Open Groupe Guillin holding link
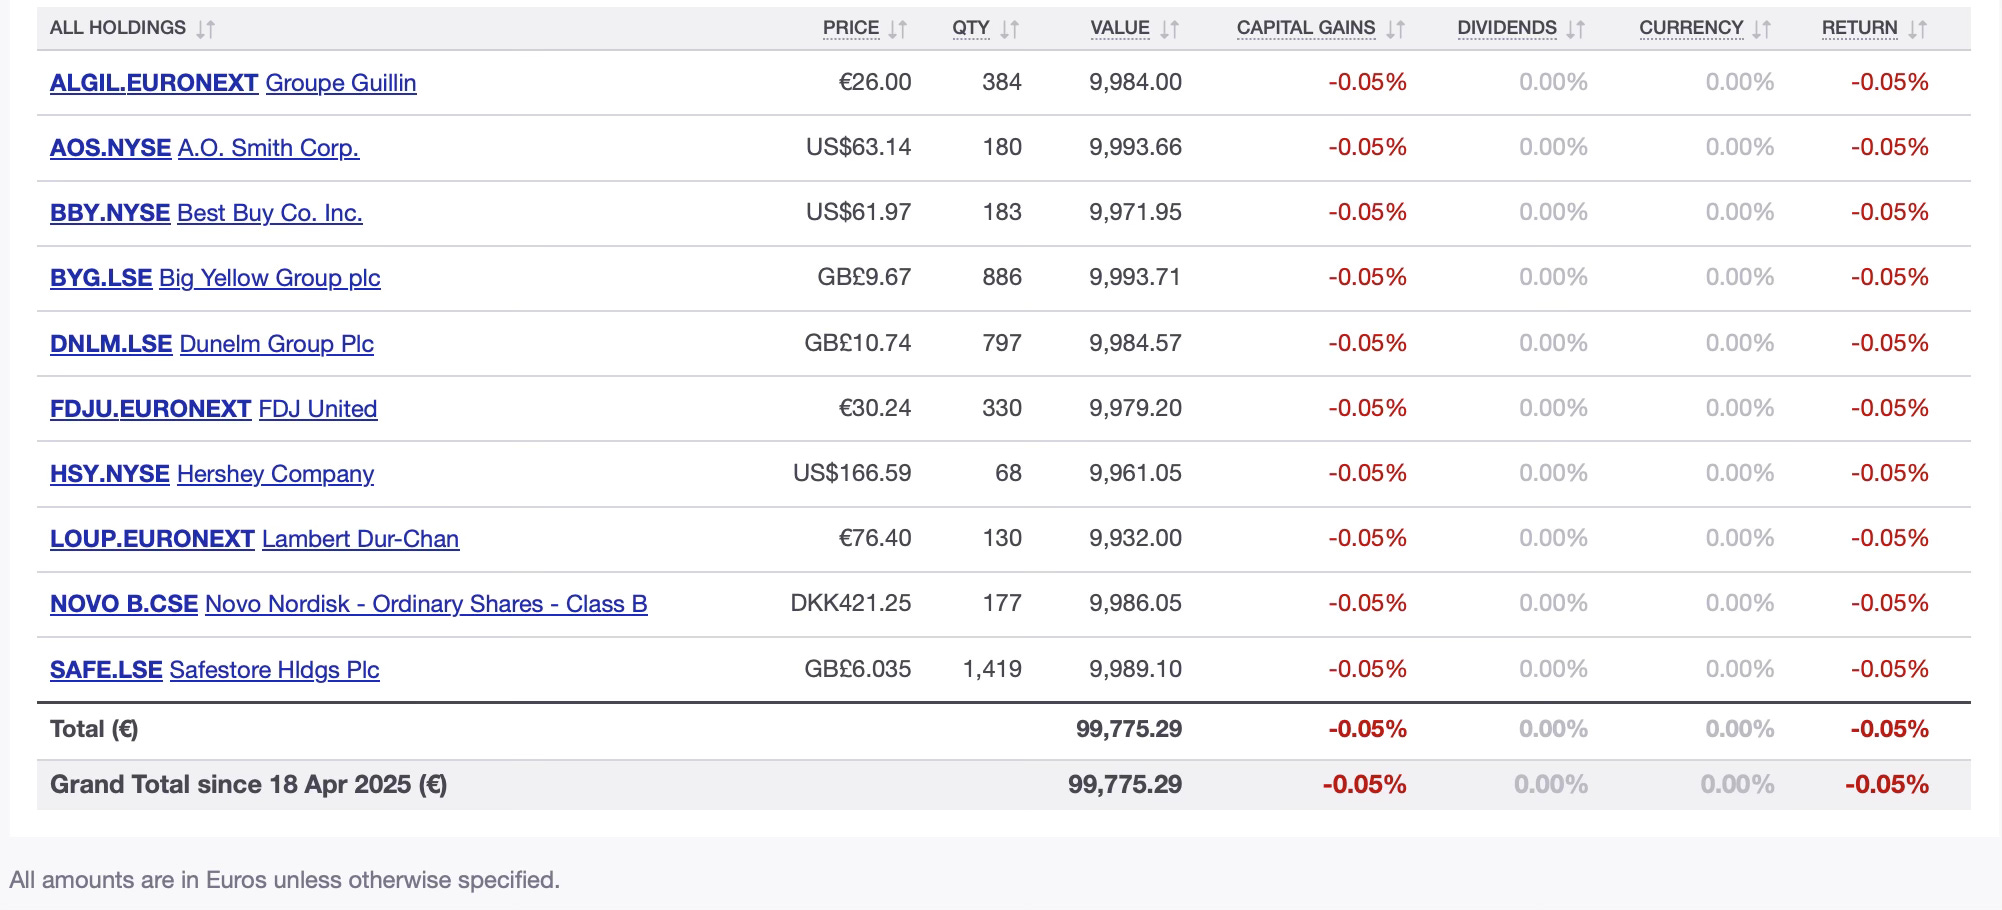2002x910 pixels. click(341, 83)
